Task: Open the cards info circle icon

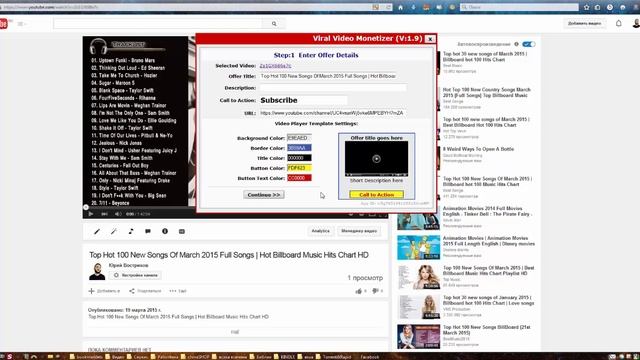Action: (165, 231)
